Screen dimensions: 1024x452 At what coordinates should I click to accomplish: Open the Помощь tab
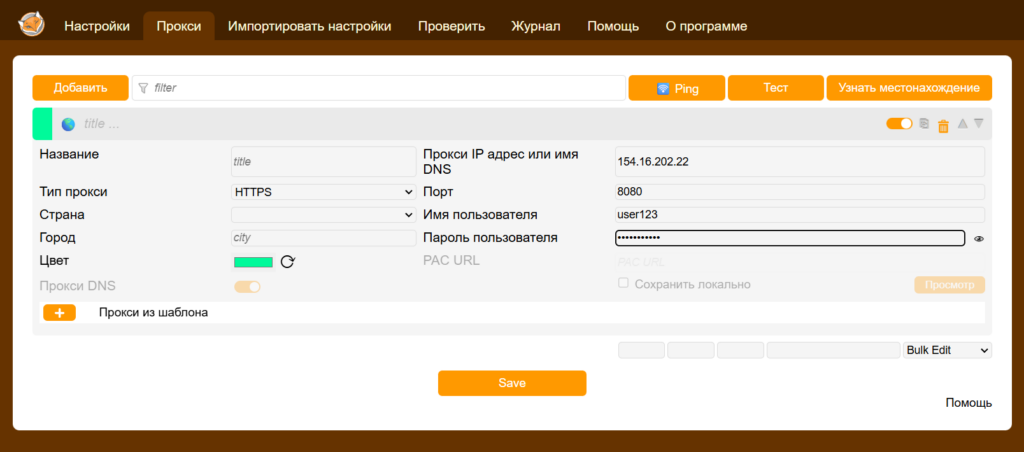coord(613,27)
